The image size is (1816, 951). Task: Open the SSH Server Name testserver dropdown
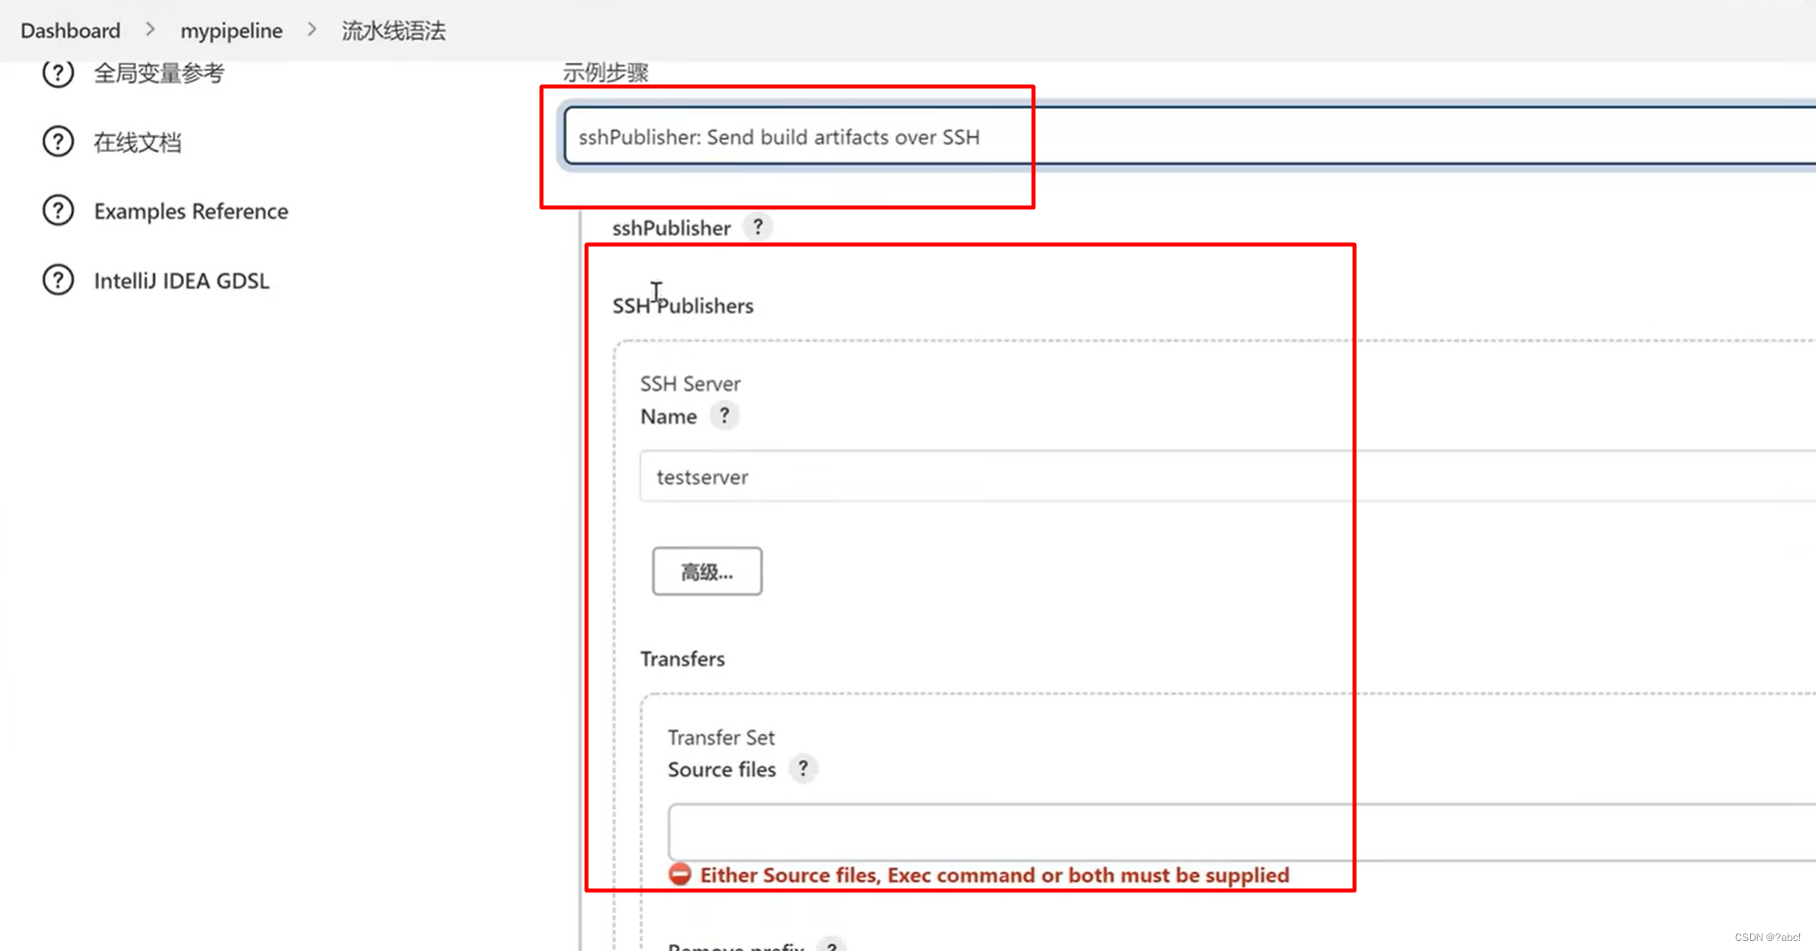click(1228, 477)
